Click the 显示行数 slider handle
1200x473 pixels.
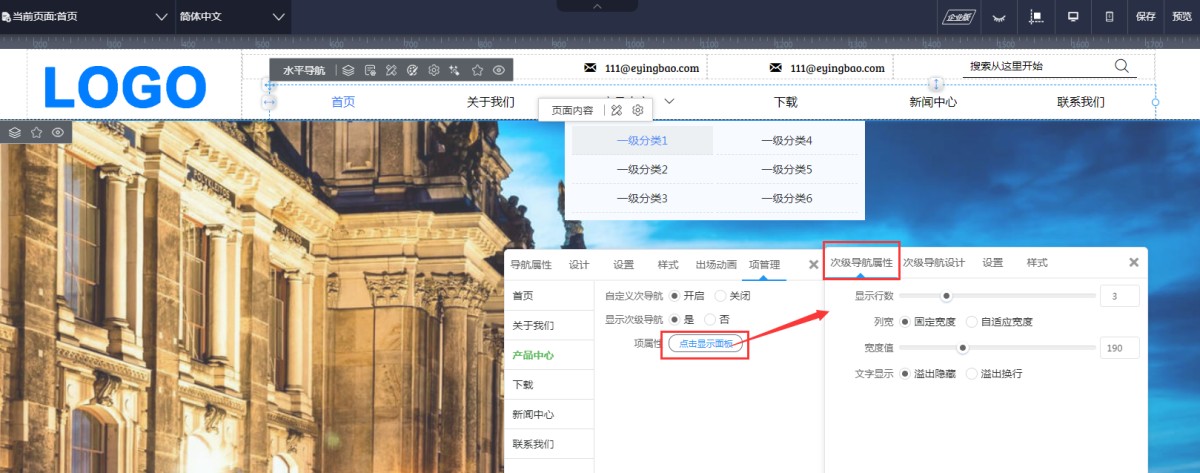point(945,296)
